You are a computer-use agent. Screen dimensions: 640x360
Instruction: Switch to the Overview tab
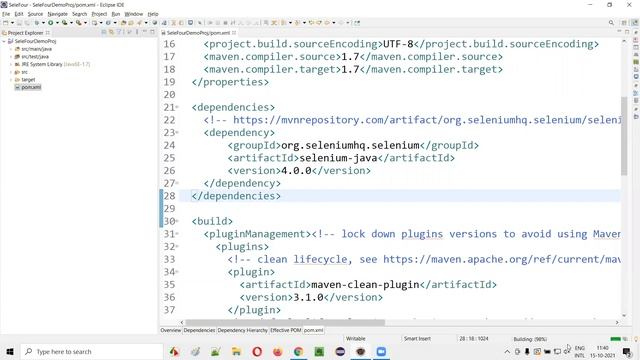tap(171, 330)
